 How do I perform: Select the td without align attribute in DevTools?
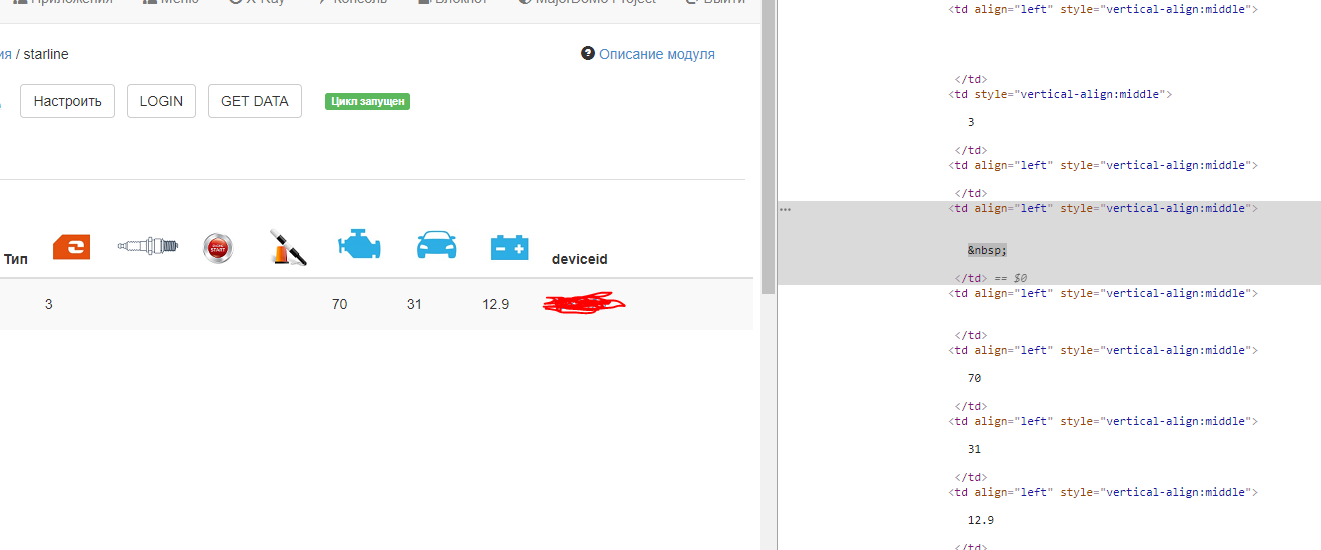pyautogui.click(x=1060, y=94)
